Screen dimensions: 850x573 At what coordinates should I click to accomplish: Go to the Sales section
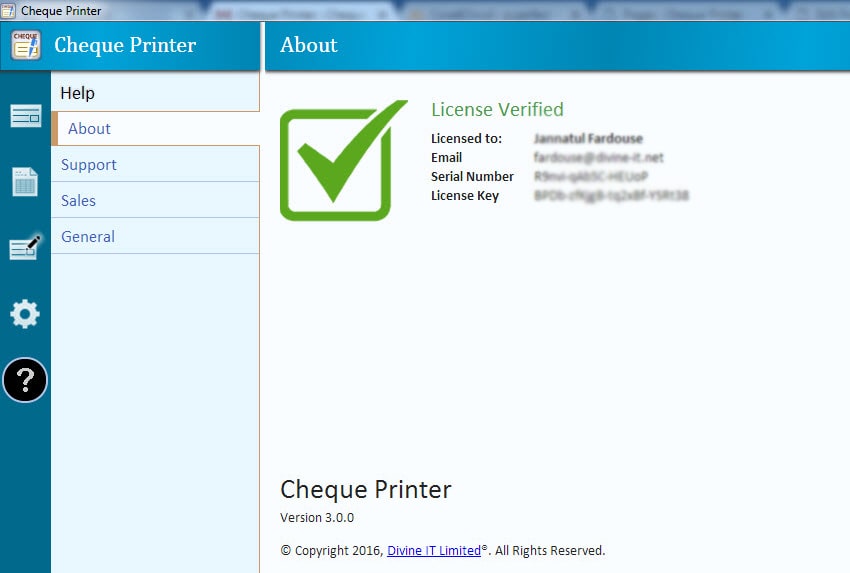click(79, 201)
